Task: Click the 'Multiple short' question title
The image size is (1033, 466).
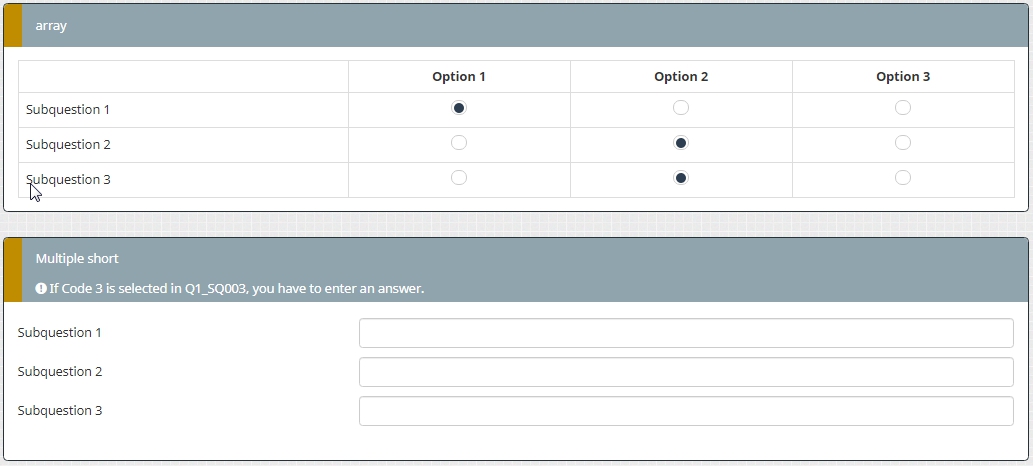Action: [x=77, y=259]
